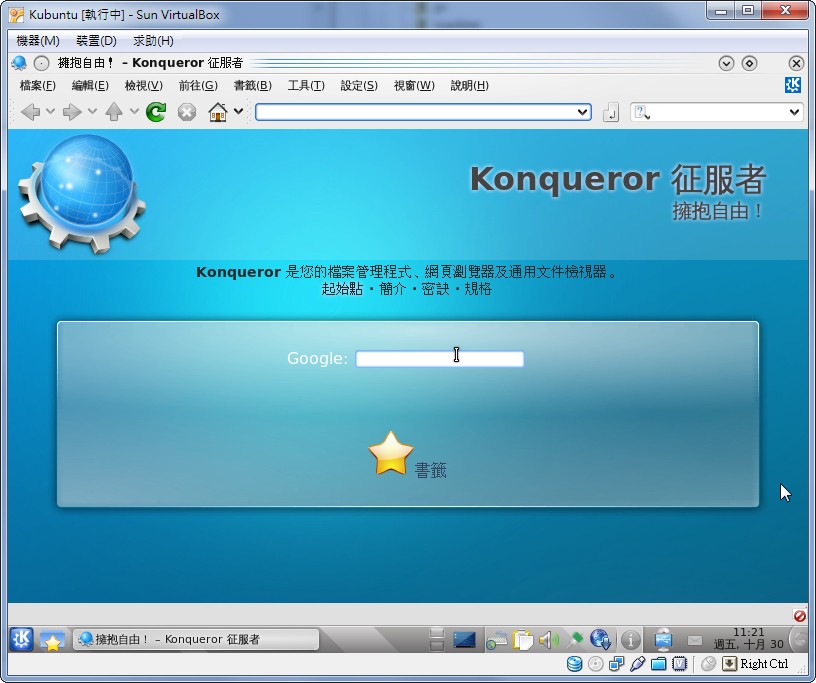Open the Klipper clipboard tray icon
This screenshot has height=683, width=816.
523,639
